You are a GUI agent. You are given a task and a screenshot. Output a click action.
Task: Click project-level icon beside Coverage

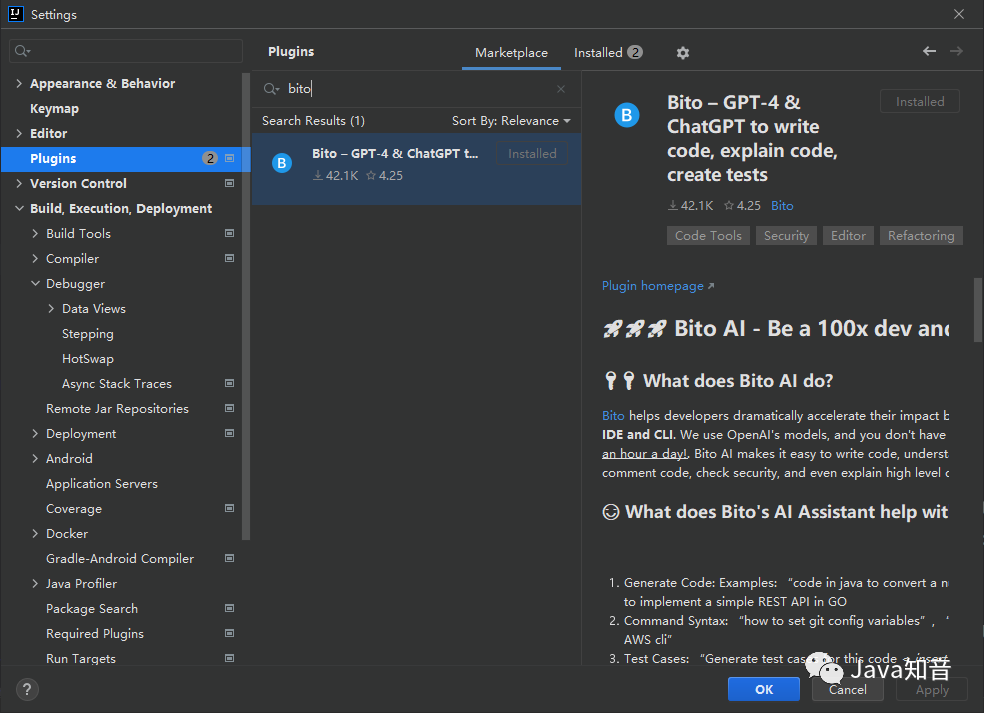(x=230, y=508)
